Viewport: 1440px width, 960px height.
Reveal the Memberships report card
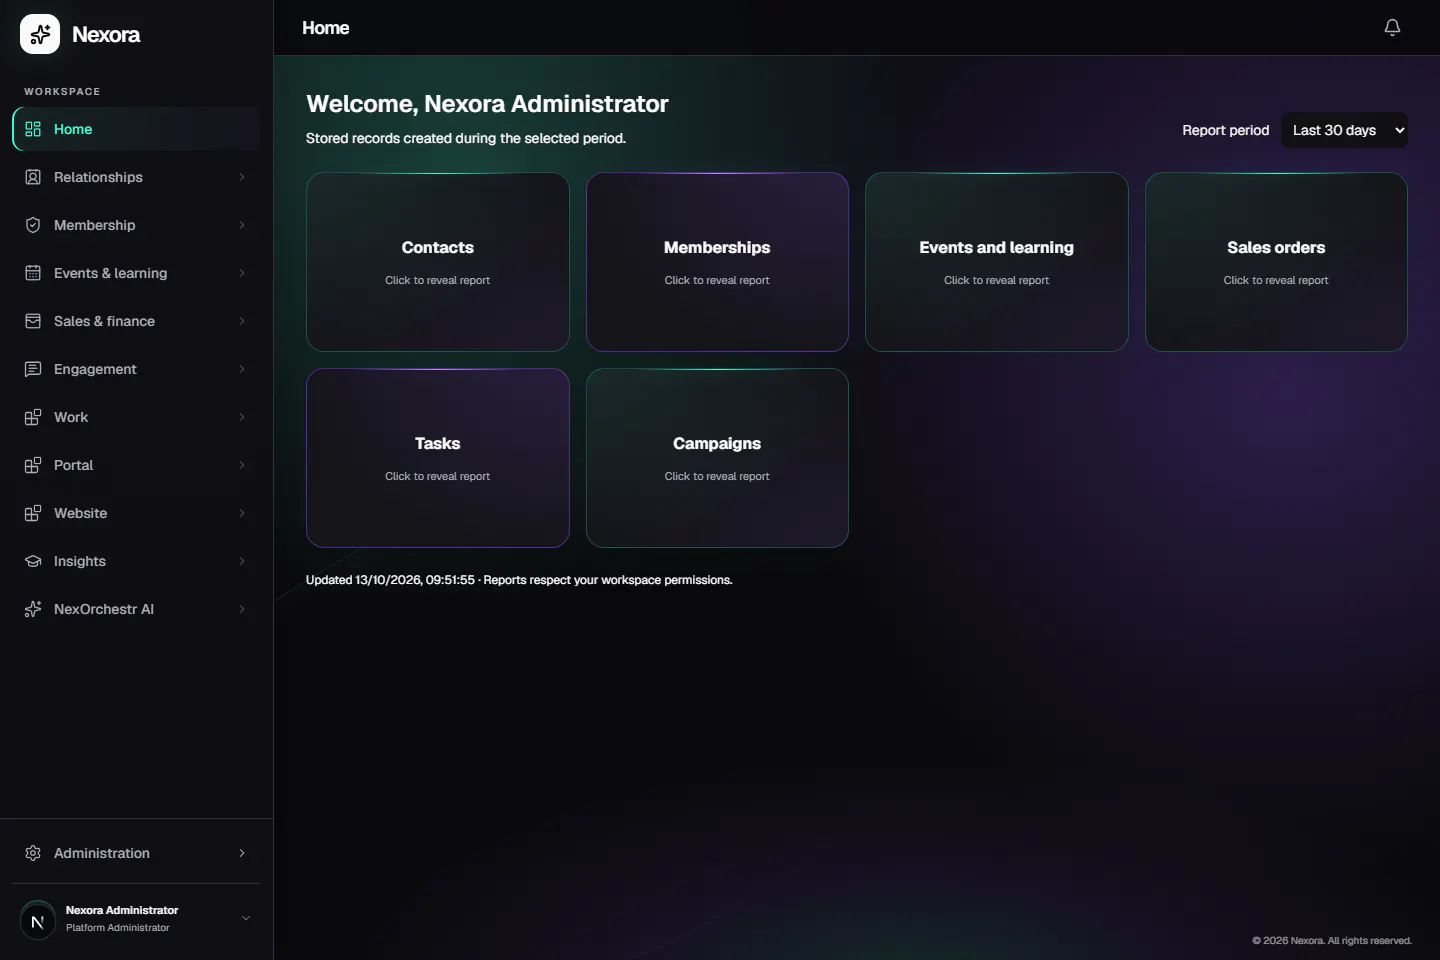coord(717,262)
